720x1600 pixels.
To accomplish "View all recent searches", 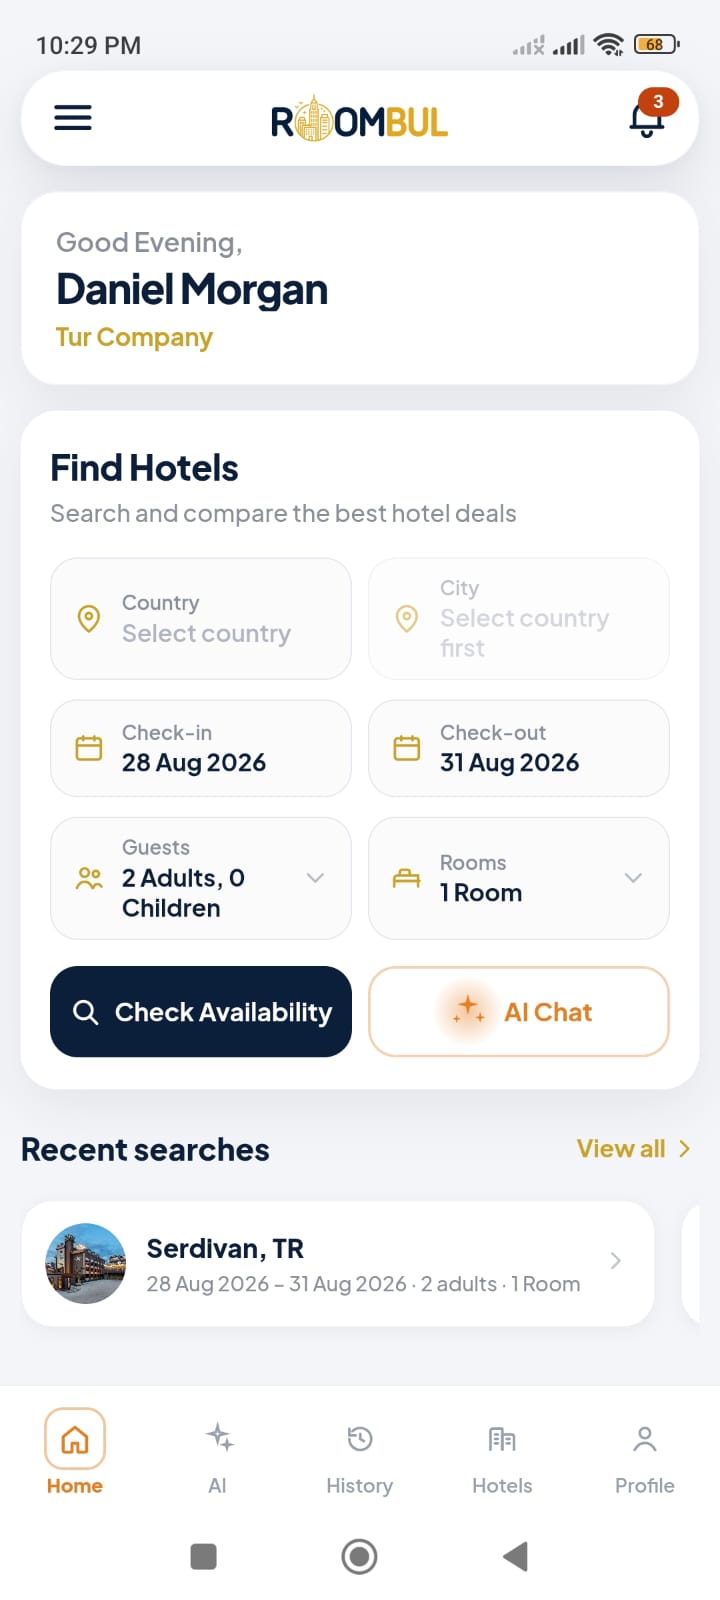I will [634, 1149].
